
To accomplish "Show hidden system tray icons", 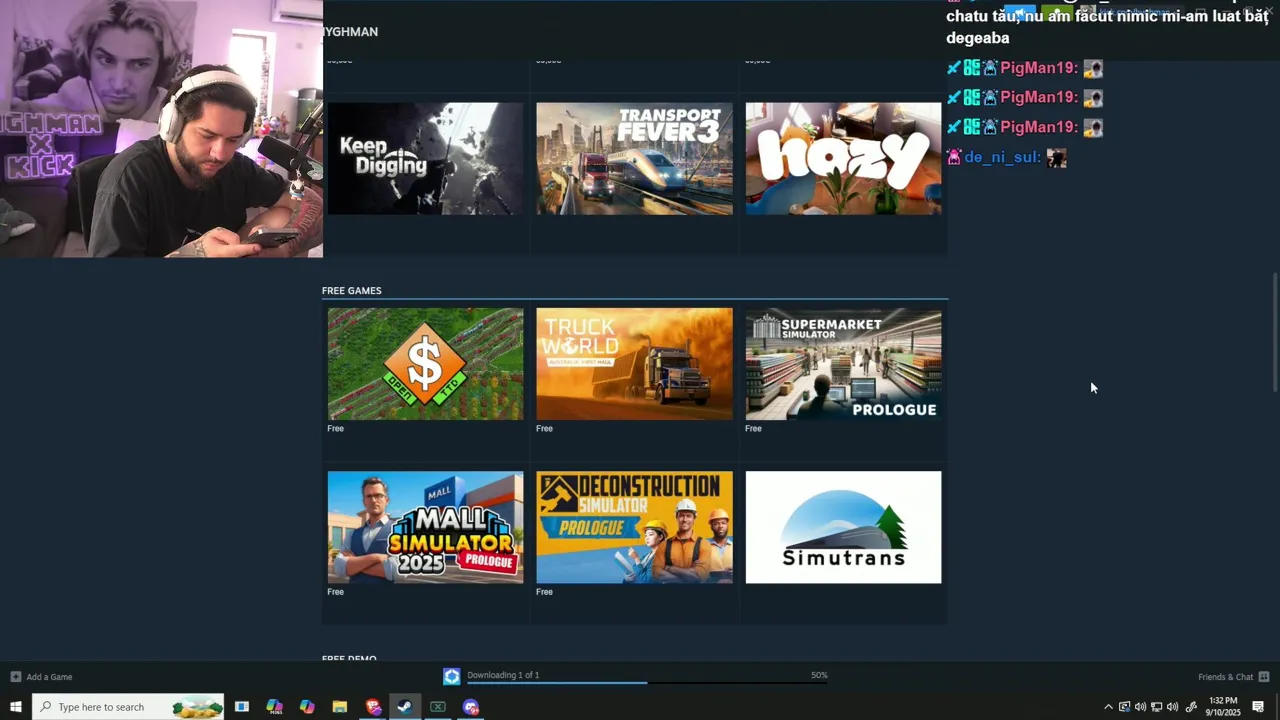I will tap(1108, 707).
